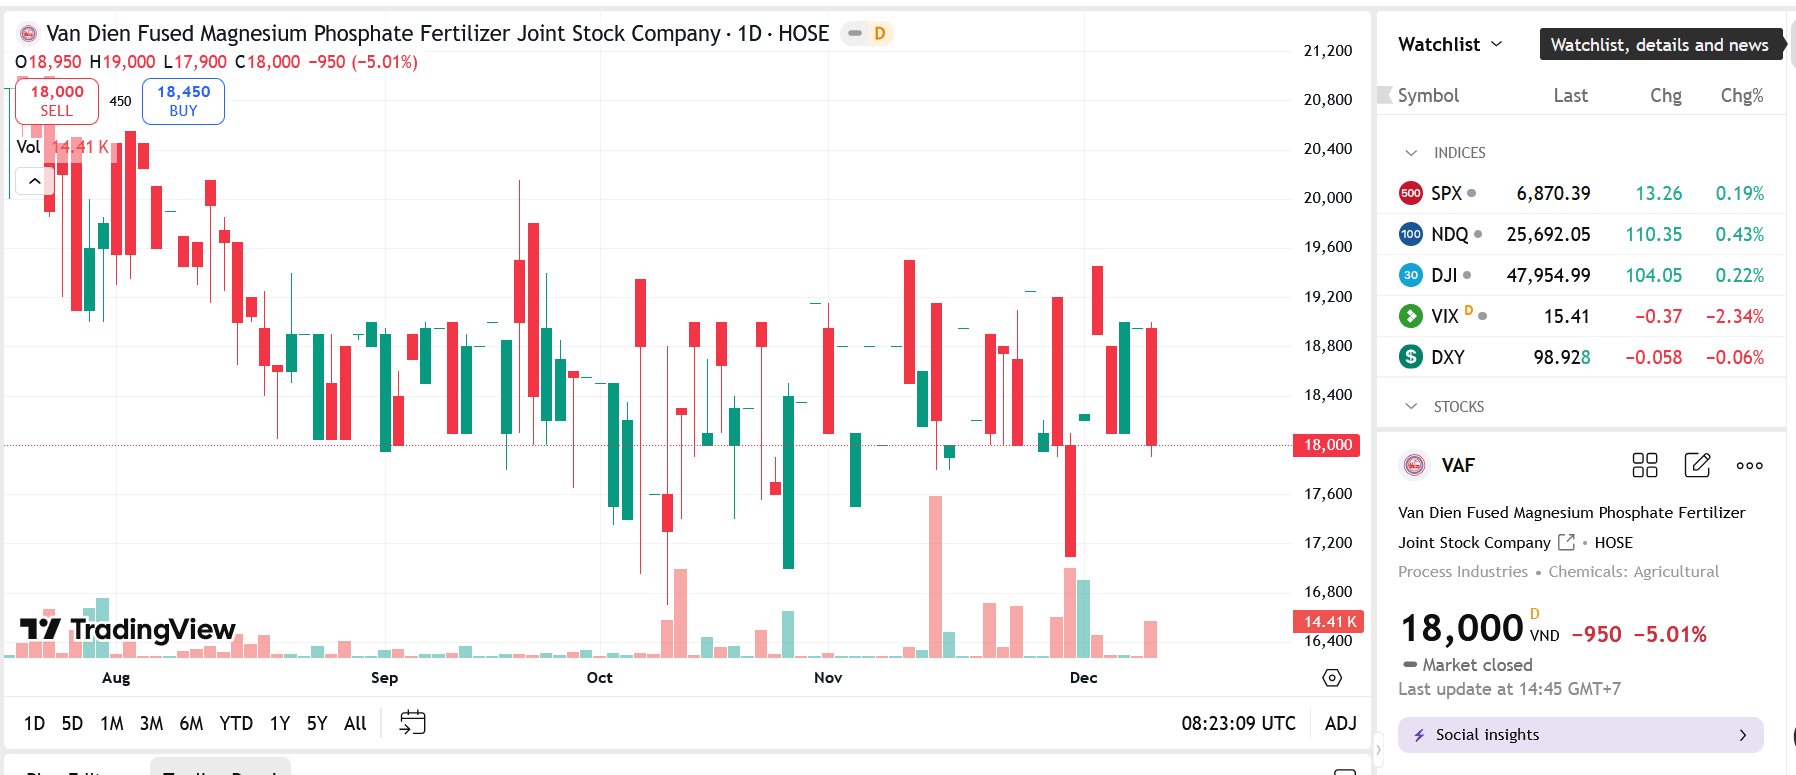The height and width of the screenshot is (775, 1796).
Task: Click the TradingView logo
Action: point(128,629)
